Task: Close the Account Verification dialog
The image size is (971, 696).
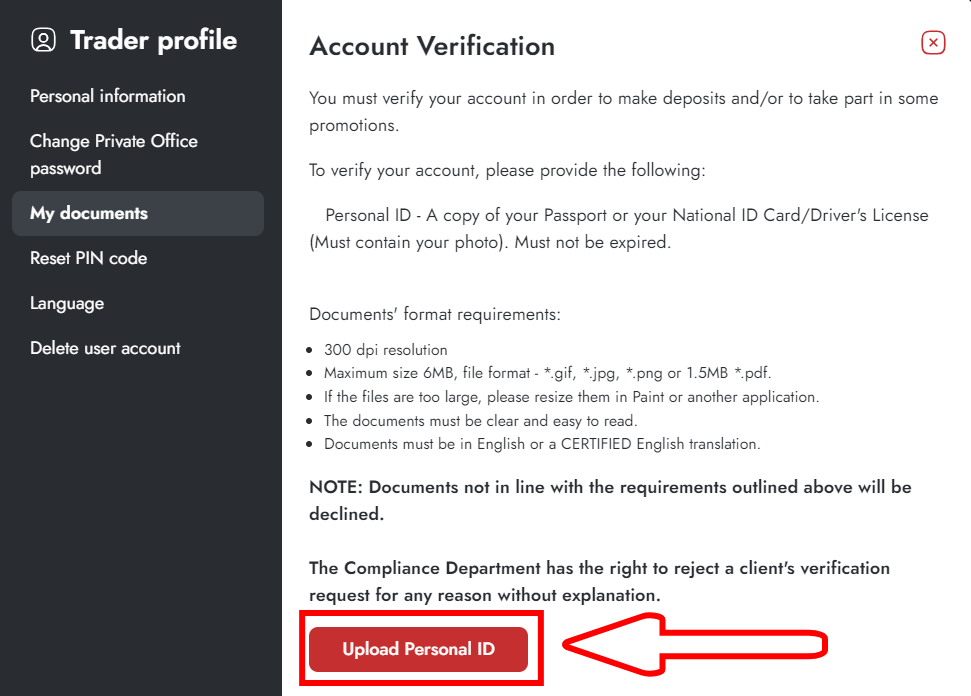Action: (933, 43)
